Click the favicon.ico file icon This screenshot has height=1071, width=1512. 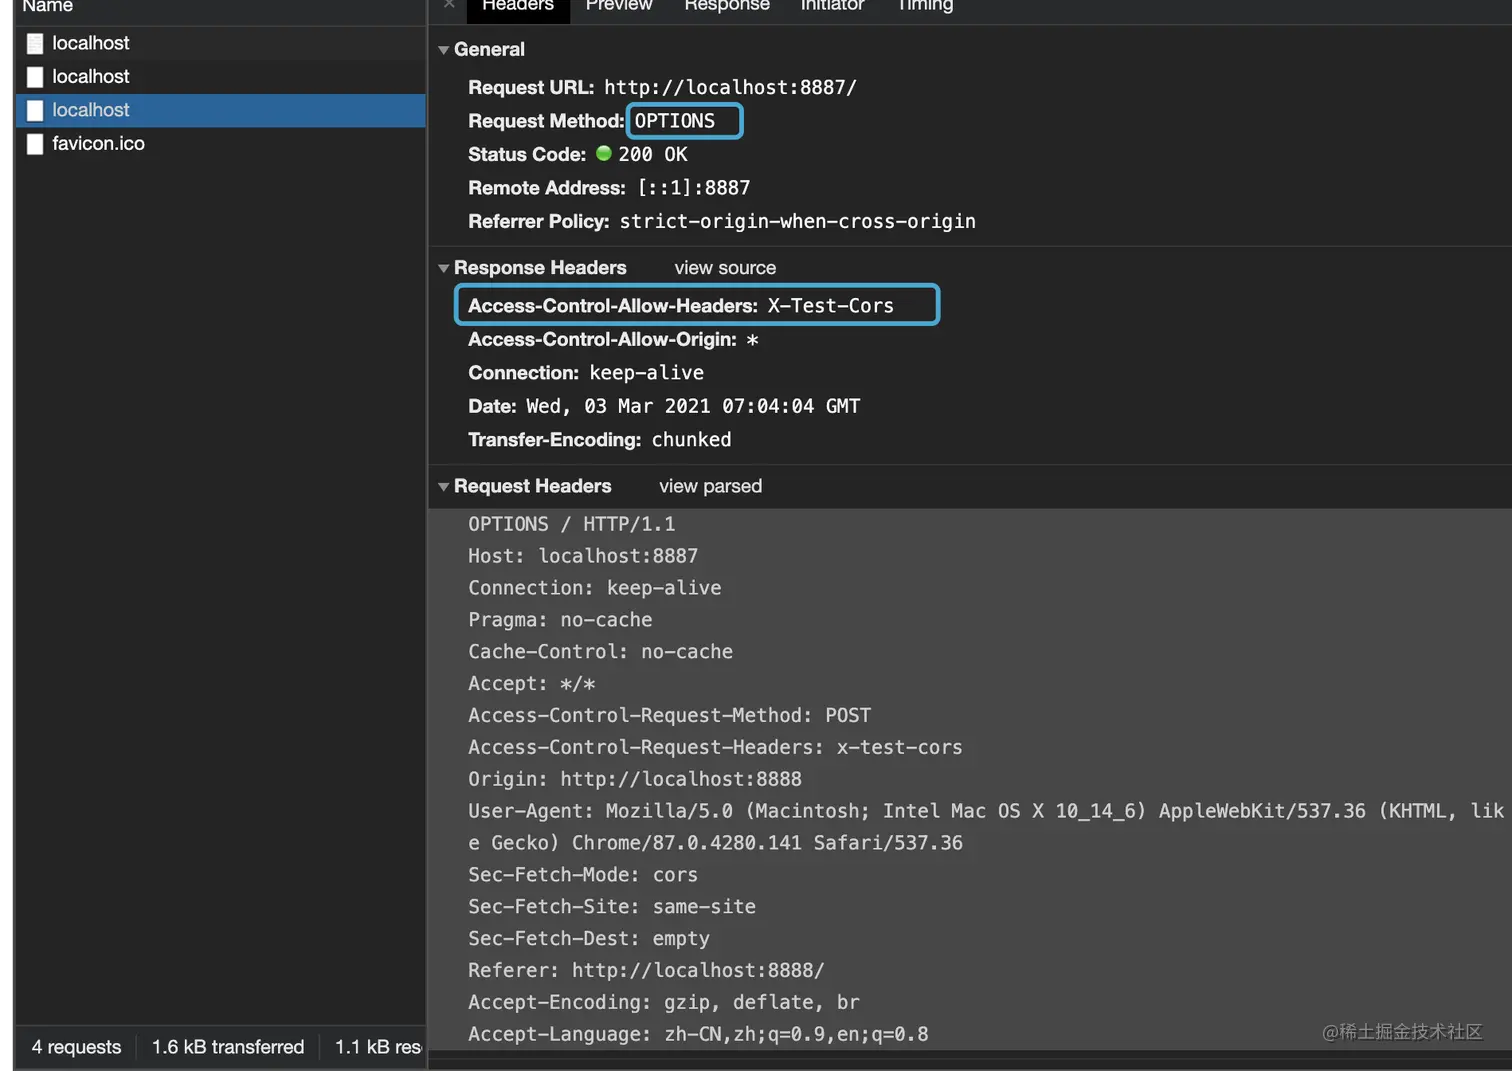click(35, 144)
